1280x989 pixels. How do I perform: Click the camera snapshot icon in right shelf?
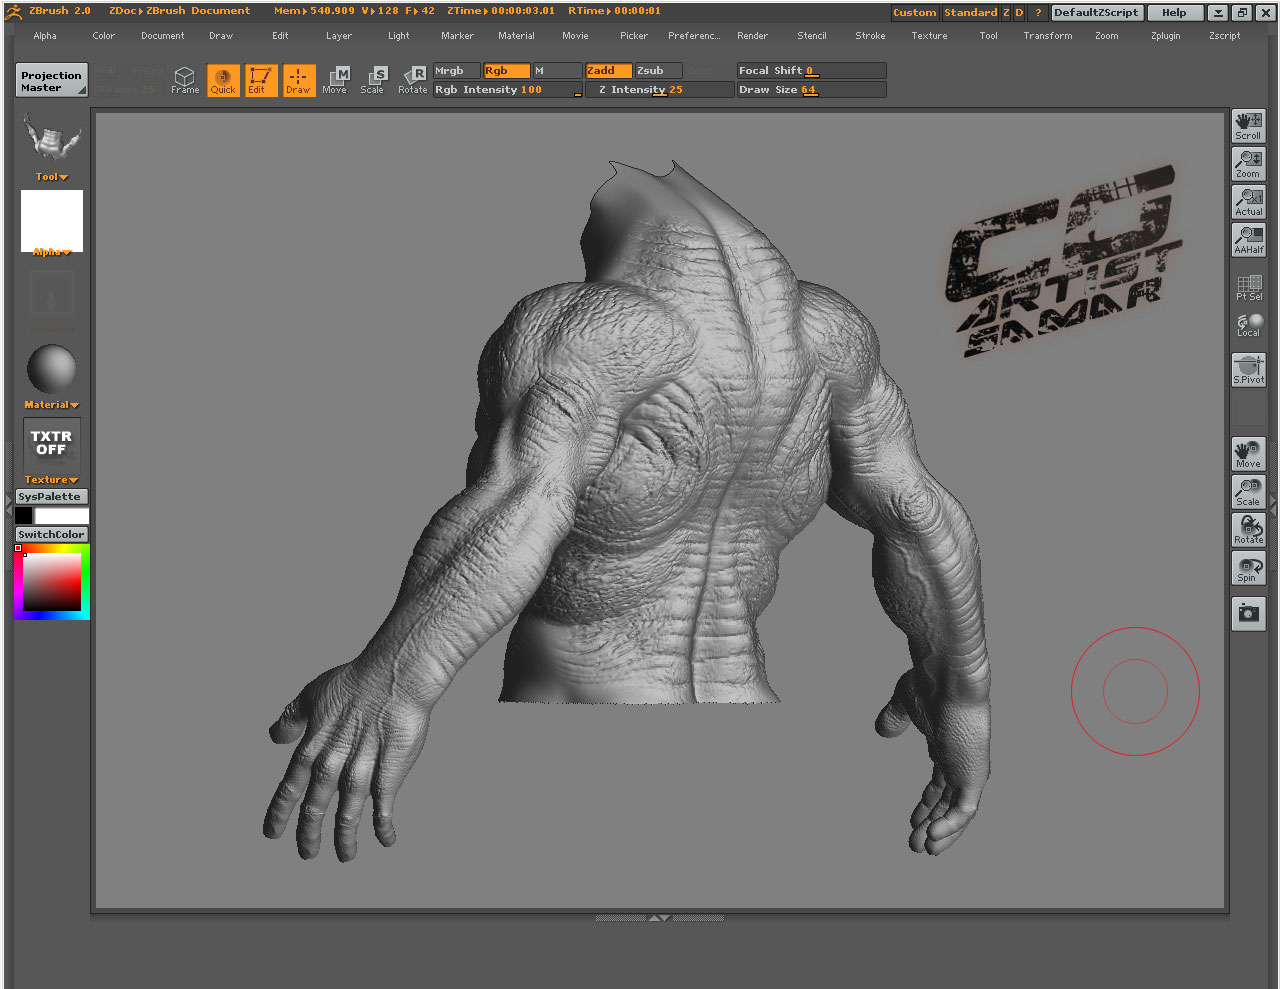point(1248,614)
